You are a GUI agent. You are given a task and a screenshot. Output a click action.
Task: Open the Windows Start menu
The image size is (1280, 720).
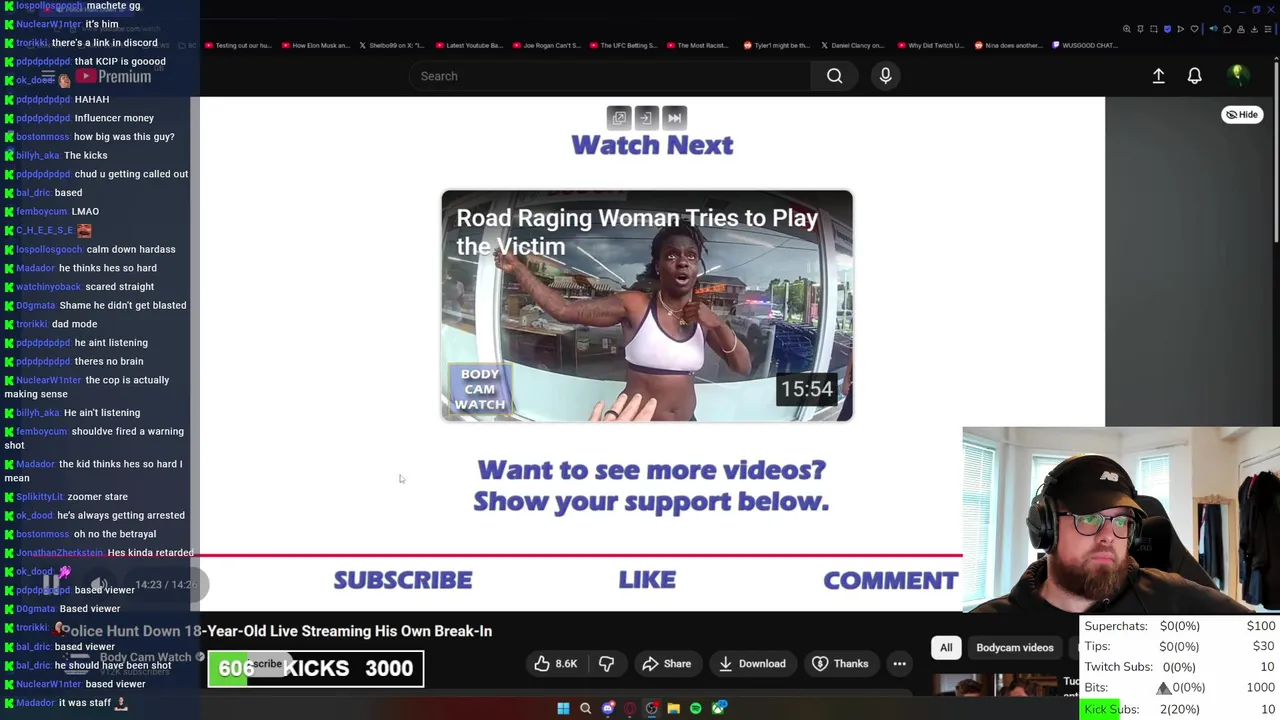tap(563, 709)
